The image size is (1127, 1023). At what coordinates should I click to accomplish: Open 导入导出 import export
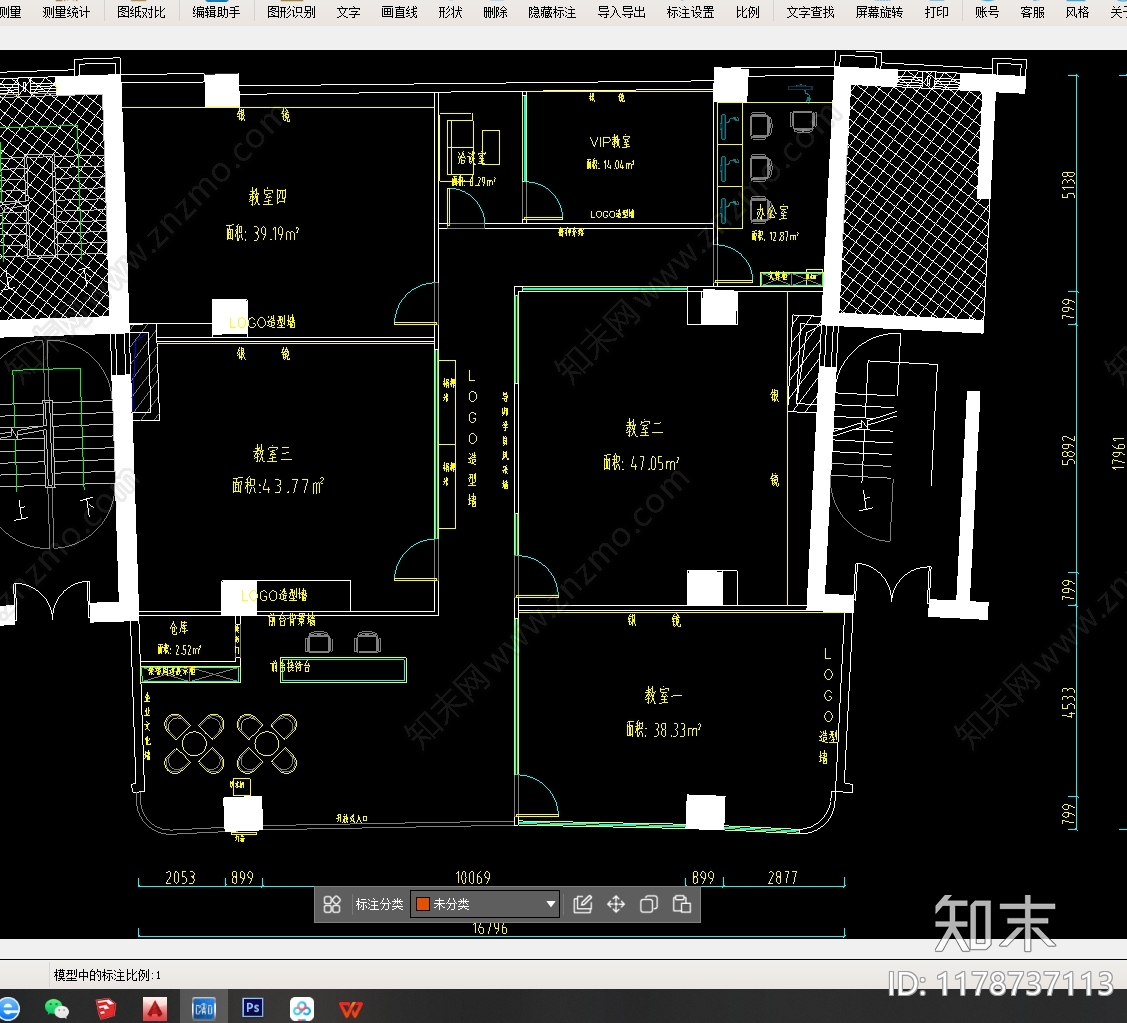(621, 12)
